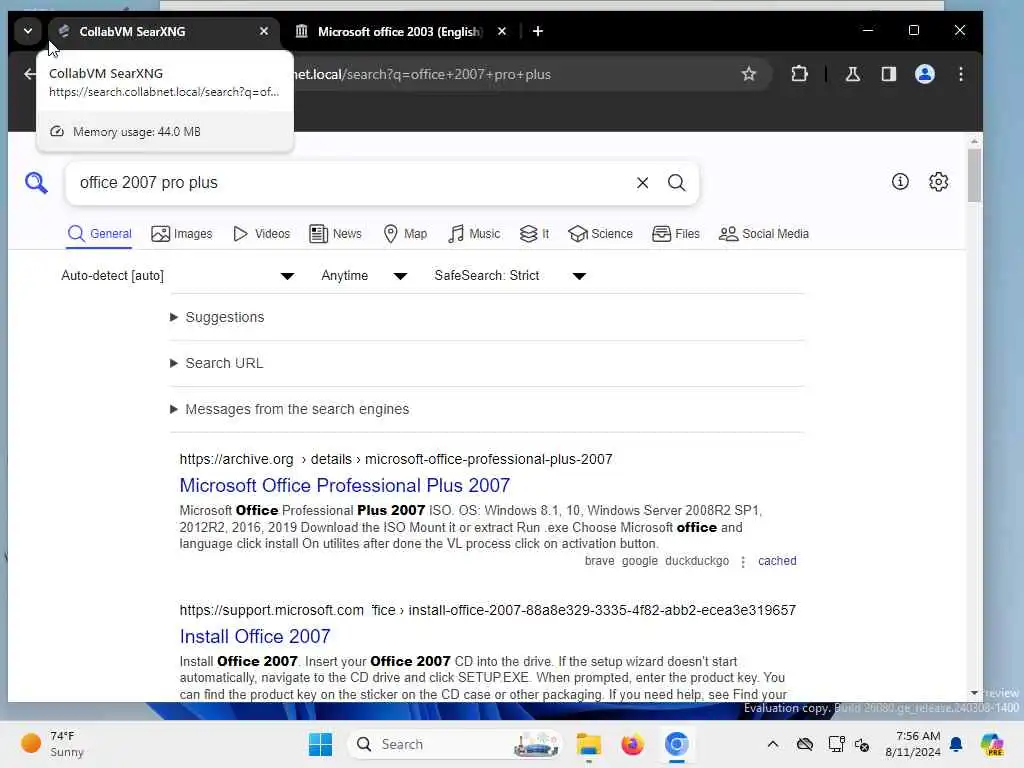The image size is (1024, 768).
Task: Open the clock showing 7:56 AM
Action: tap(912, 744)
